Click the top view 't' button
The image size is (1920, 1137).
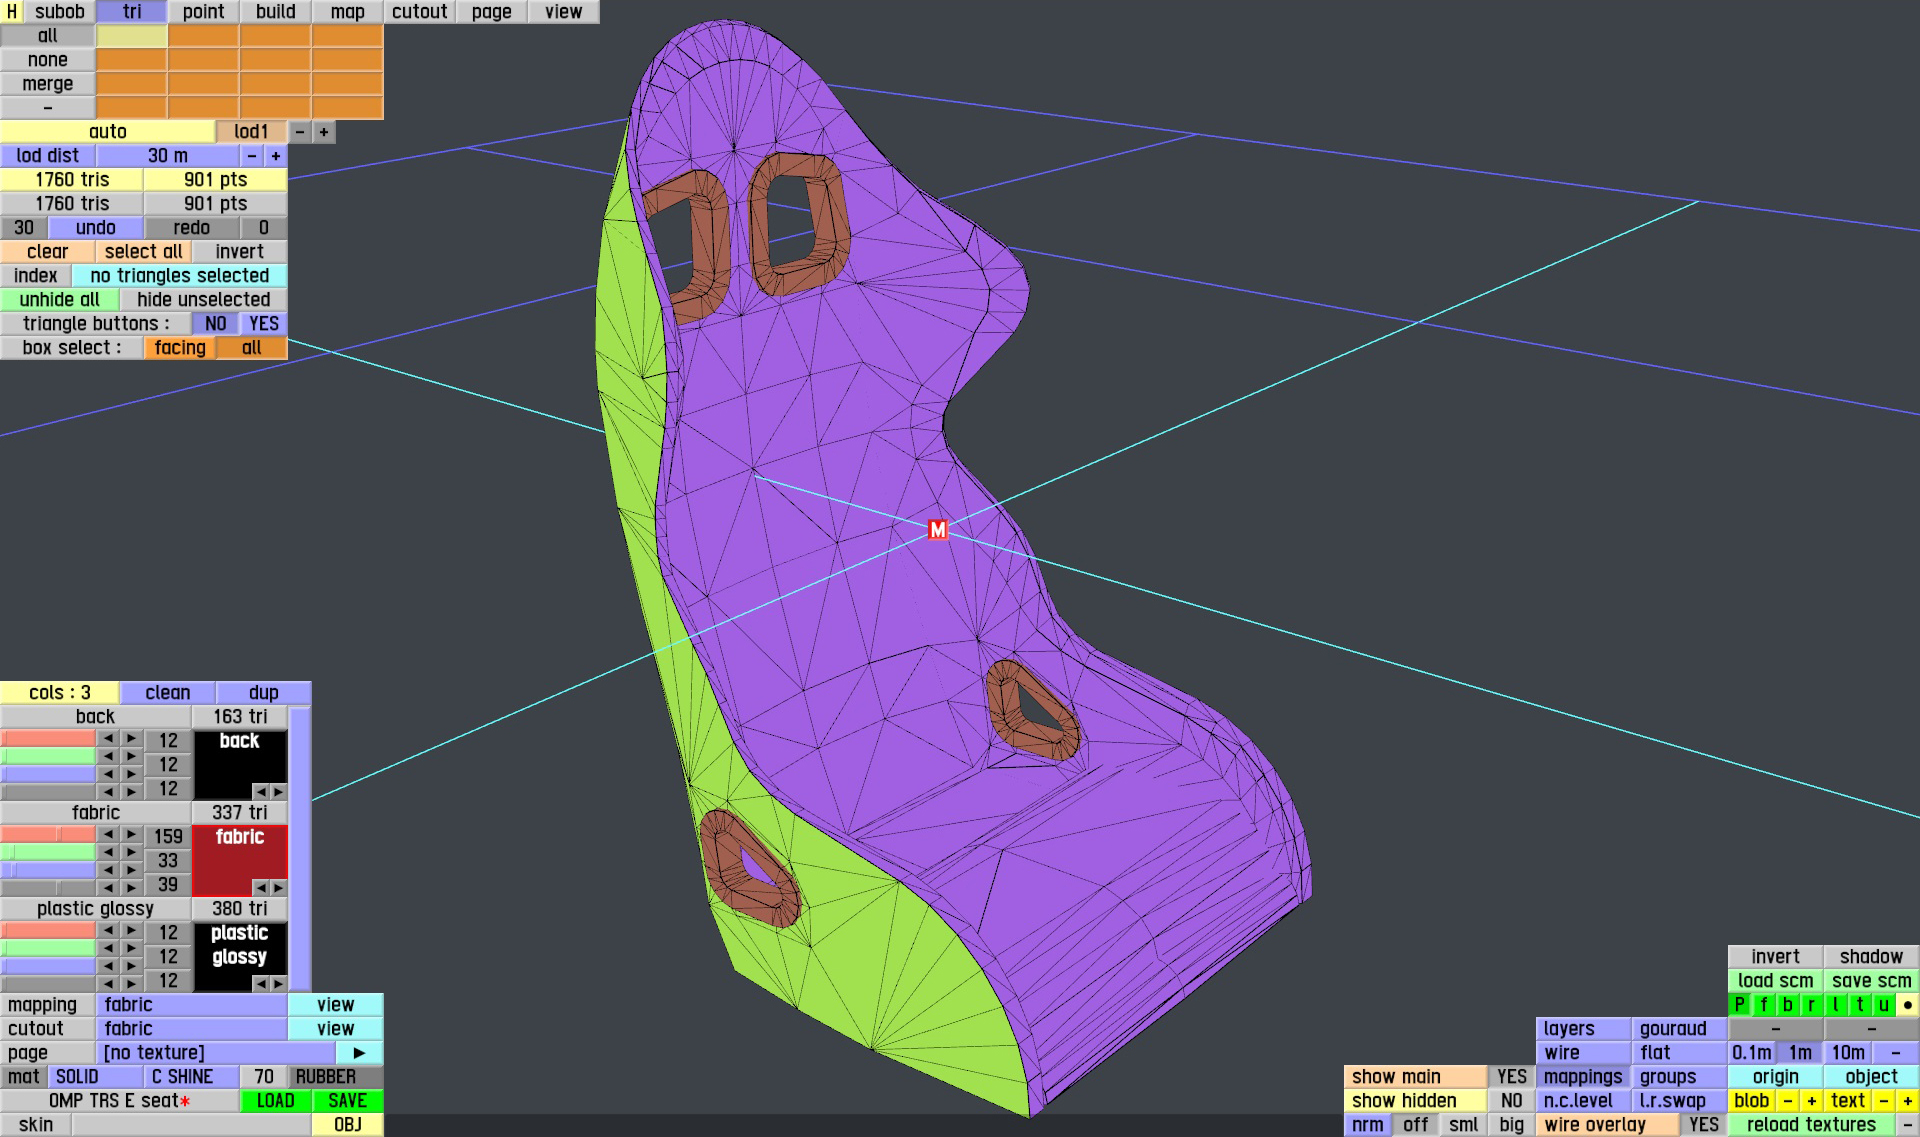1859,1005
